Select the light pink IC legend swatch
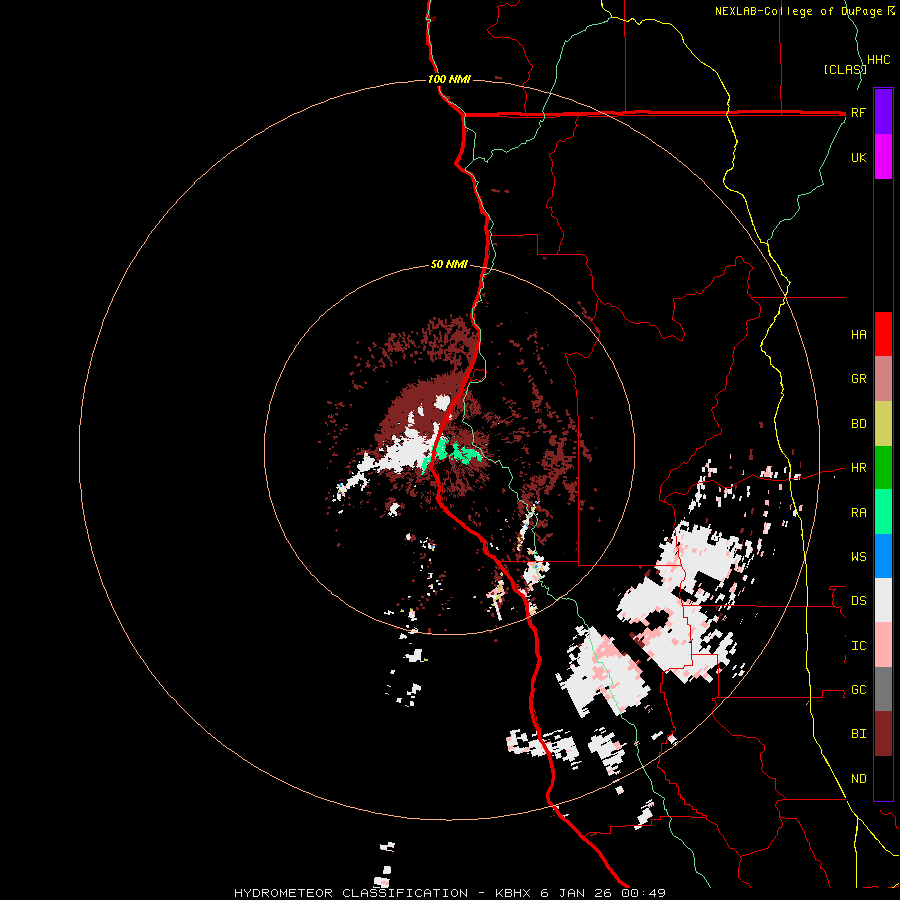The width and height of the screenshot is (900, 900). (883, 645)
